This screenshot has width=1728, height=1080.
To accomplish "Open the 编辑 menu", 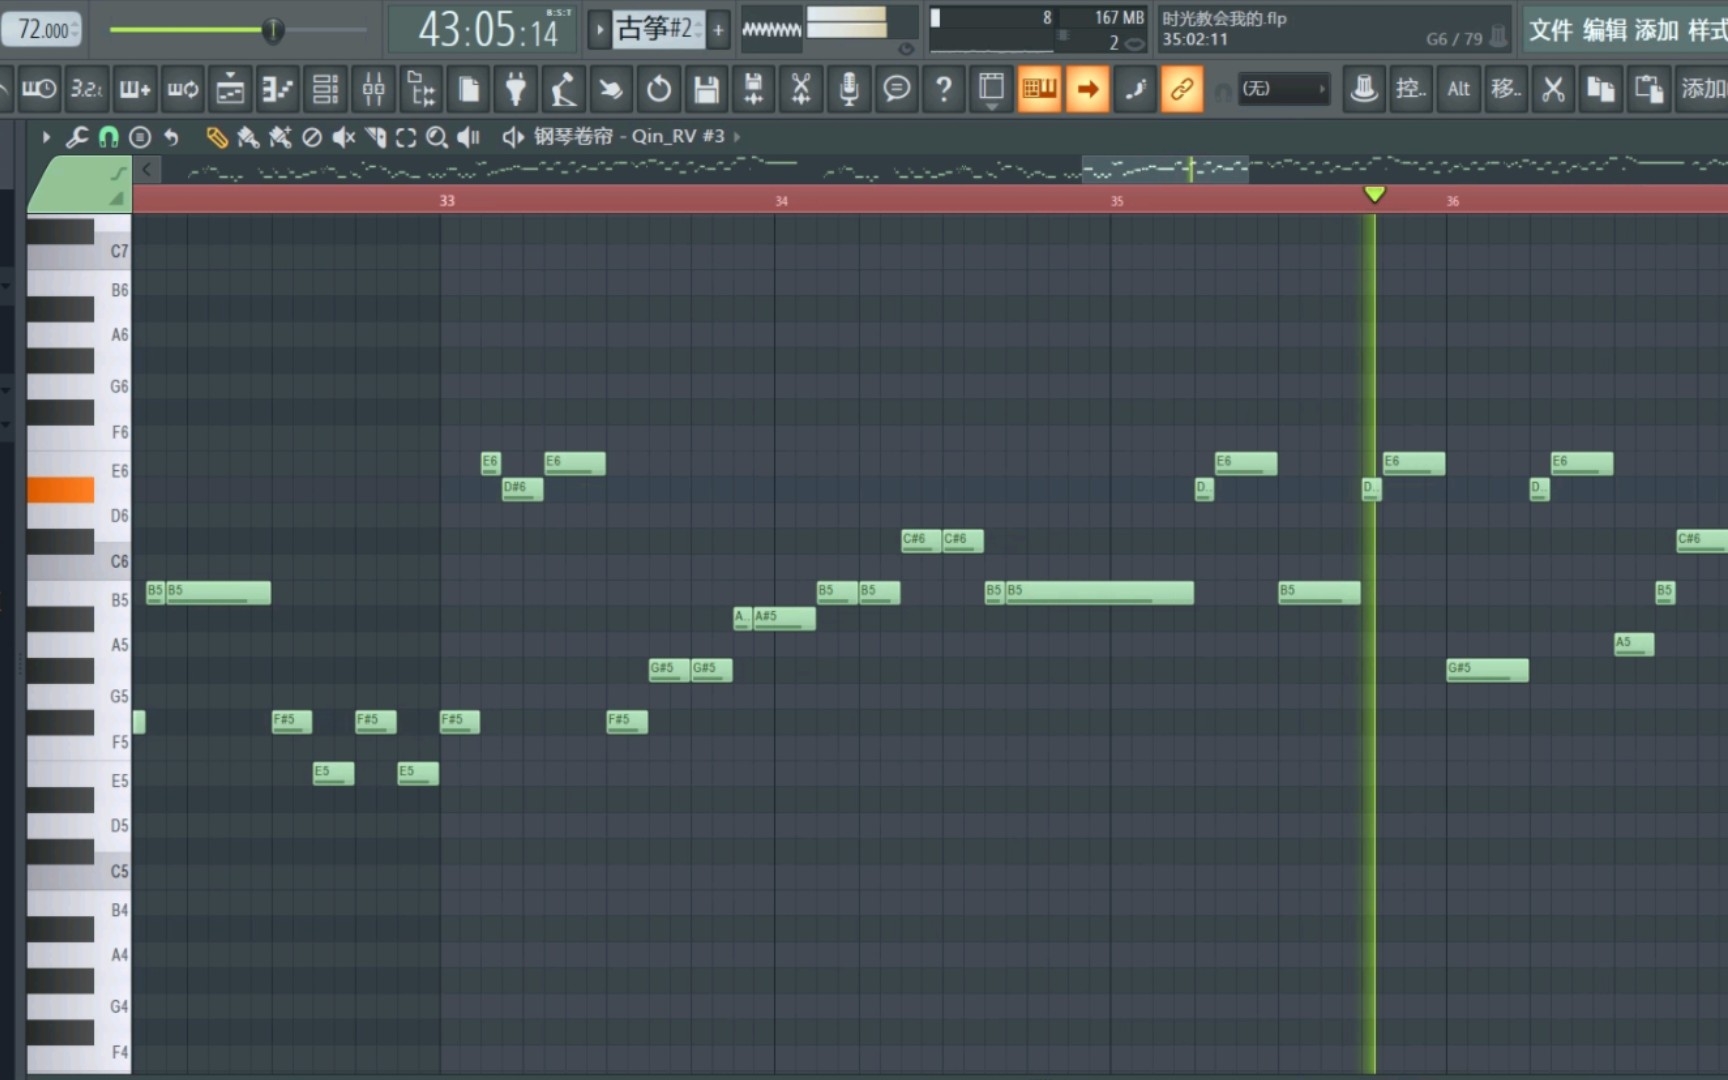I will pyautogui.click(x=1604, y=30).
